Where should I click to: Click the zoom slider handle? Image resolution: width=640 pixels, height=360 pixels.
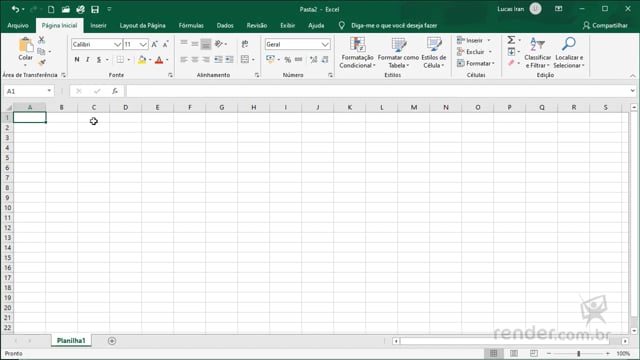coord(578,353)
